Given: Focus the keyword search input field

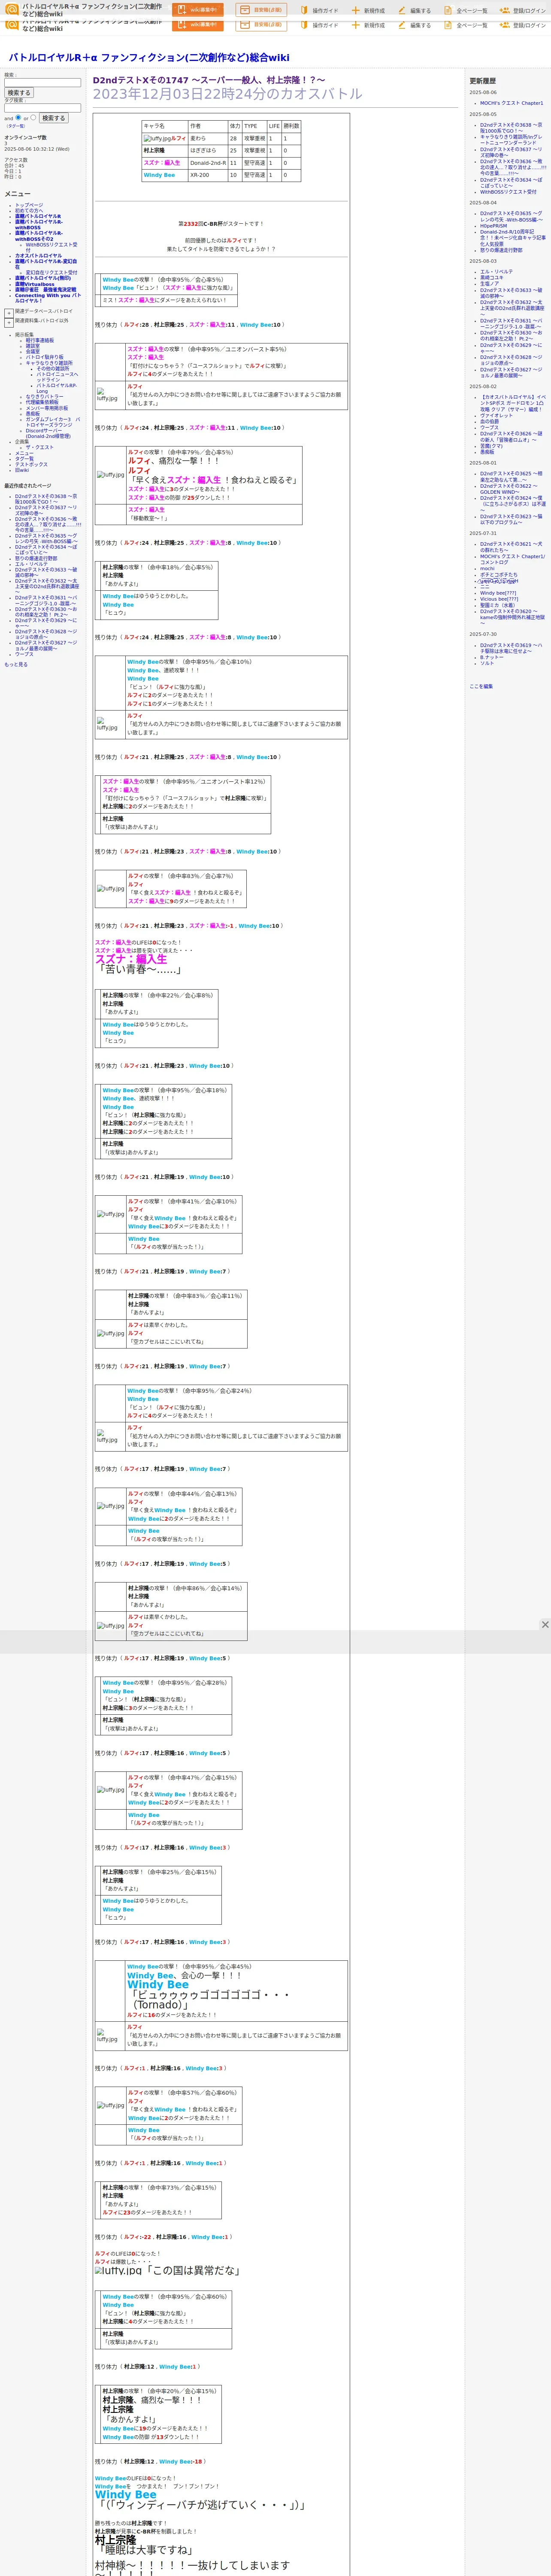Looking at the screenshot, I should click(42, 83).
